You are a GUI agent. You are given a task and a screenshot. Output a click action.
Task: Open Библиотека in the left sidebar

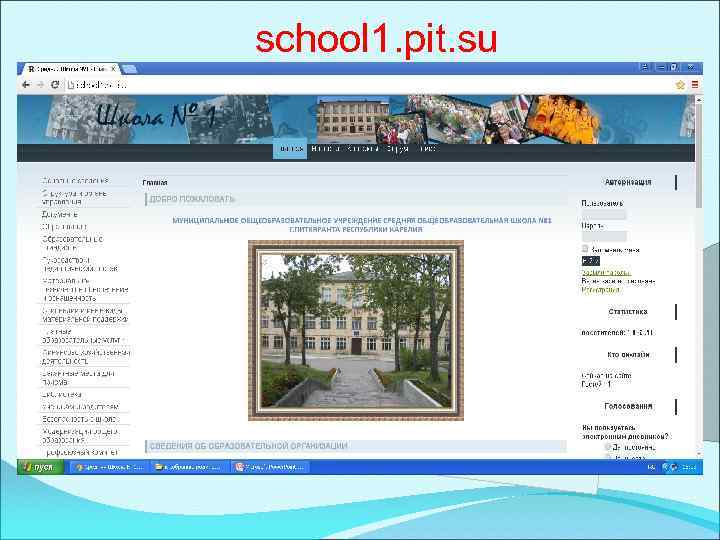(x=62, y=394)
